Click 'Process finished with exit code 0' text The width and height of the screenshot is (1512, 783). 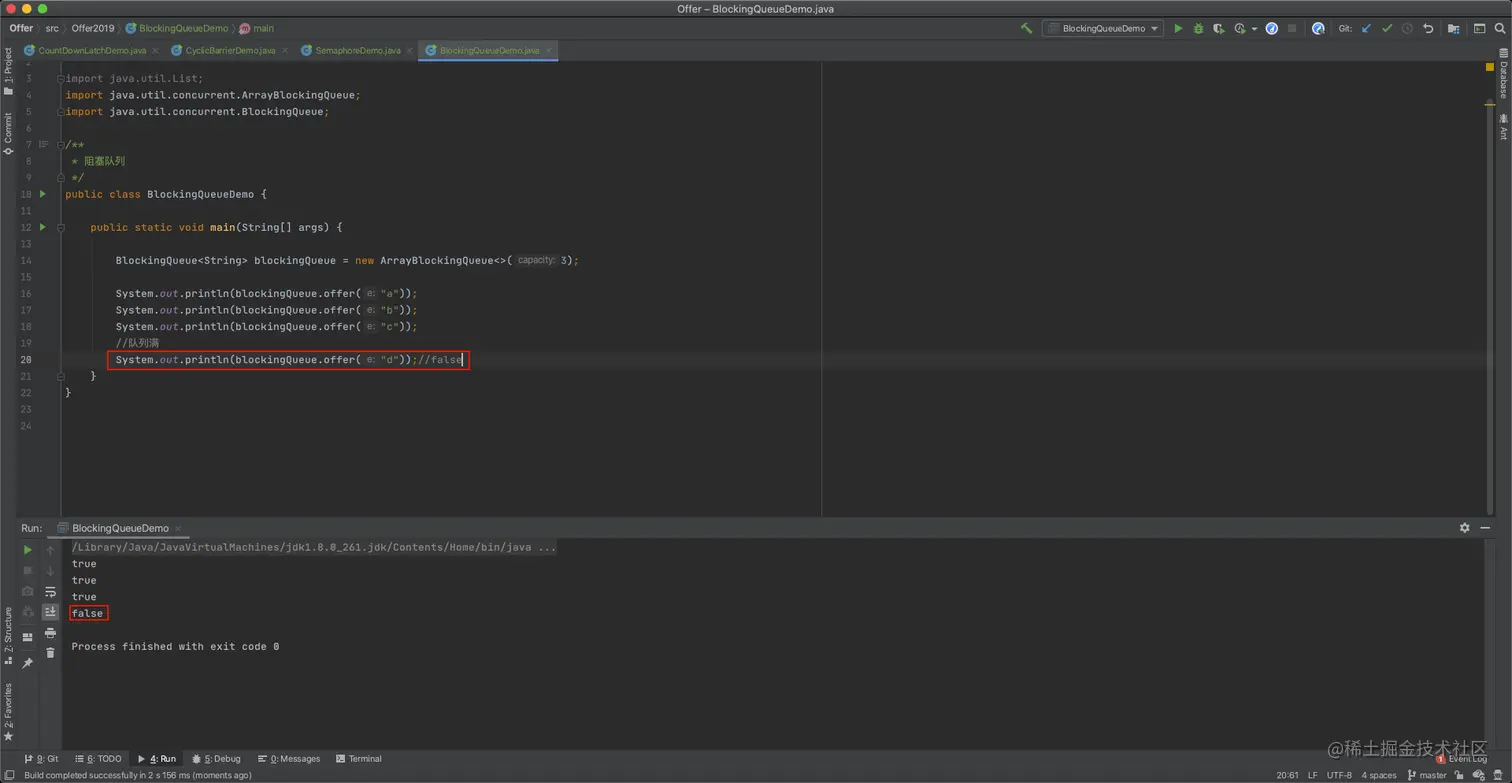coord(175,647)
